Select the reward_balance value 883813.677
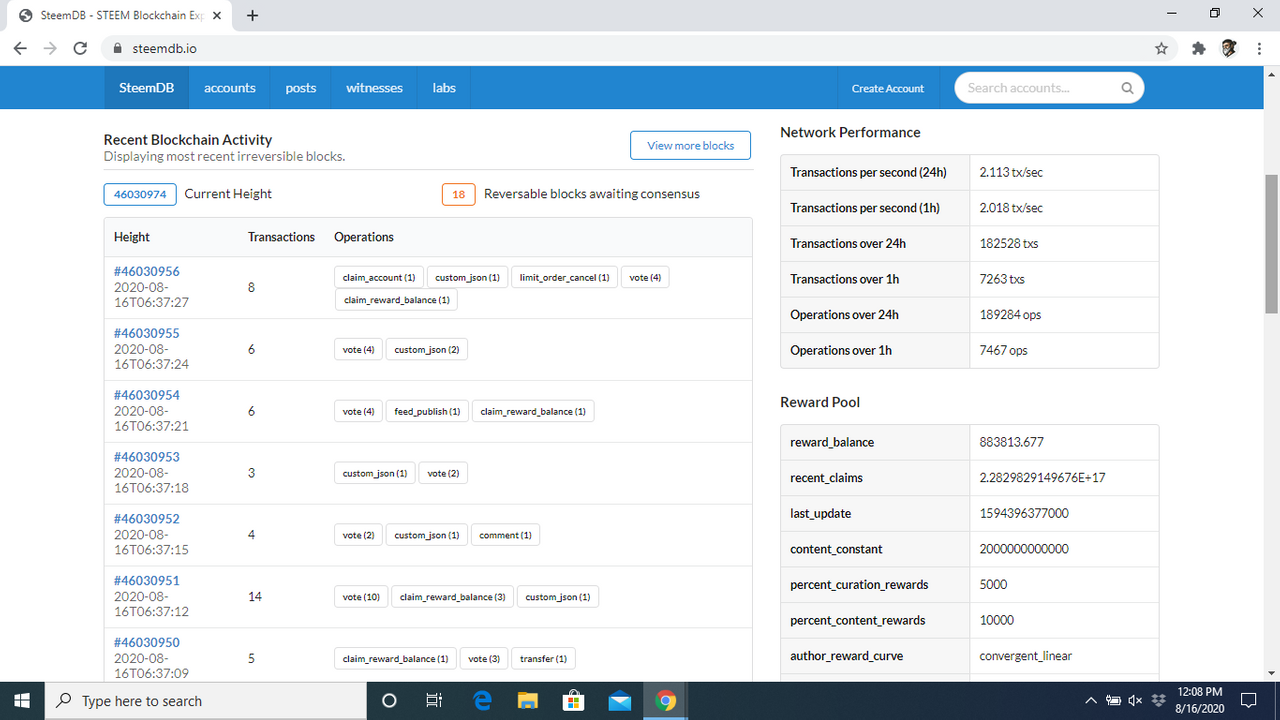The image size is (1280, 720). [1012, 442]
